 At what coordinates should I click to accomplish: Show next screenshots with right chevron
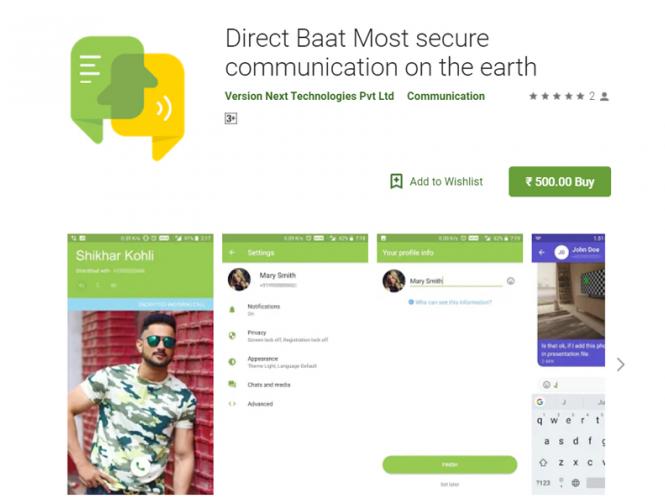click(620, 364)
